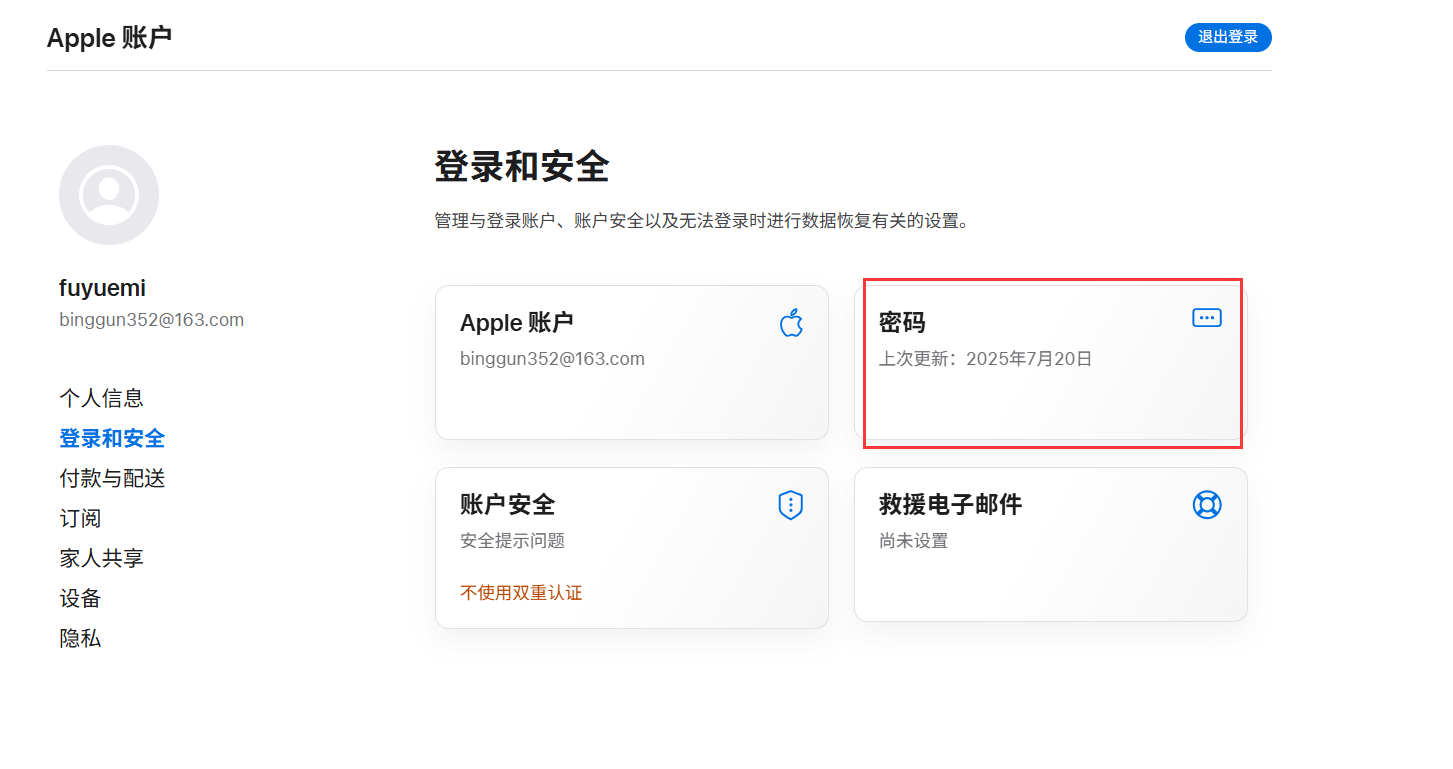Click the shield icon on 账户安全 card
Image resolution: width=1453 pixels, height=769 pixels.
click(791, 505)
